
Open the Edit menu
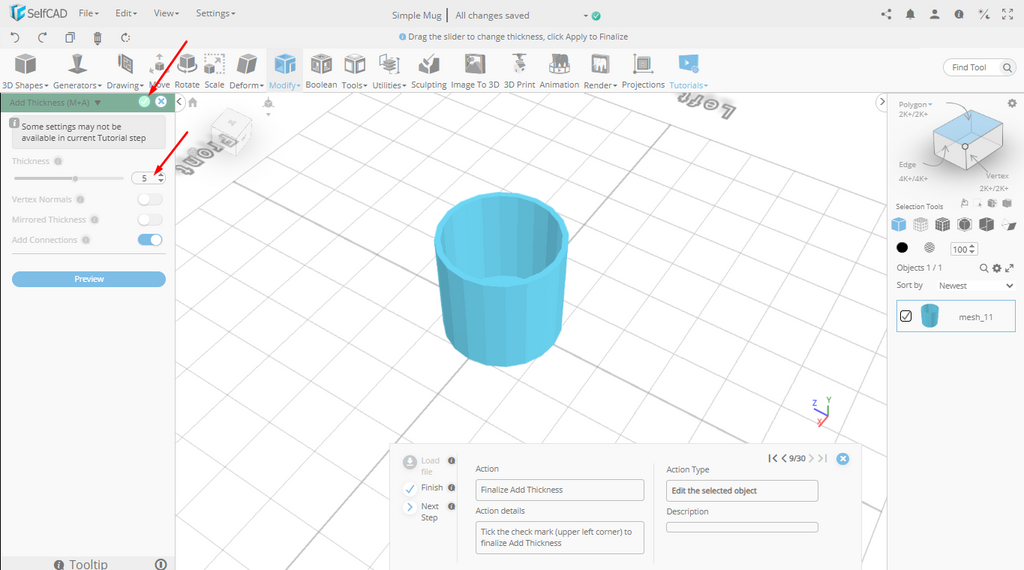[126, 13]
